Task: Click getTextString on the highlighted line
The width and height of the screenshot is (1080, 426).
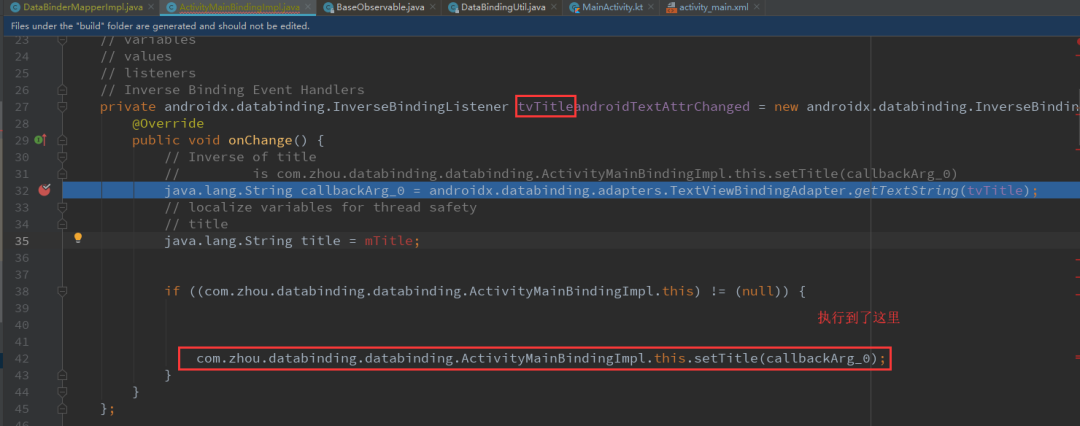Action: (x=906, y=190)
